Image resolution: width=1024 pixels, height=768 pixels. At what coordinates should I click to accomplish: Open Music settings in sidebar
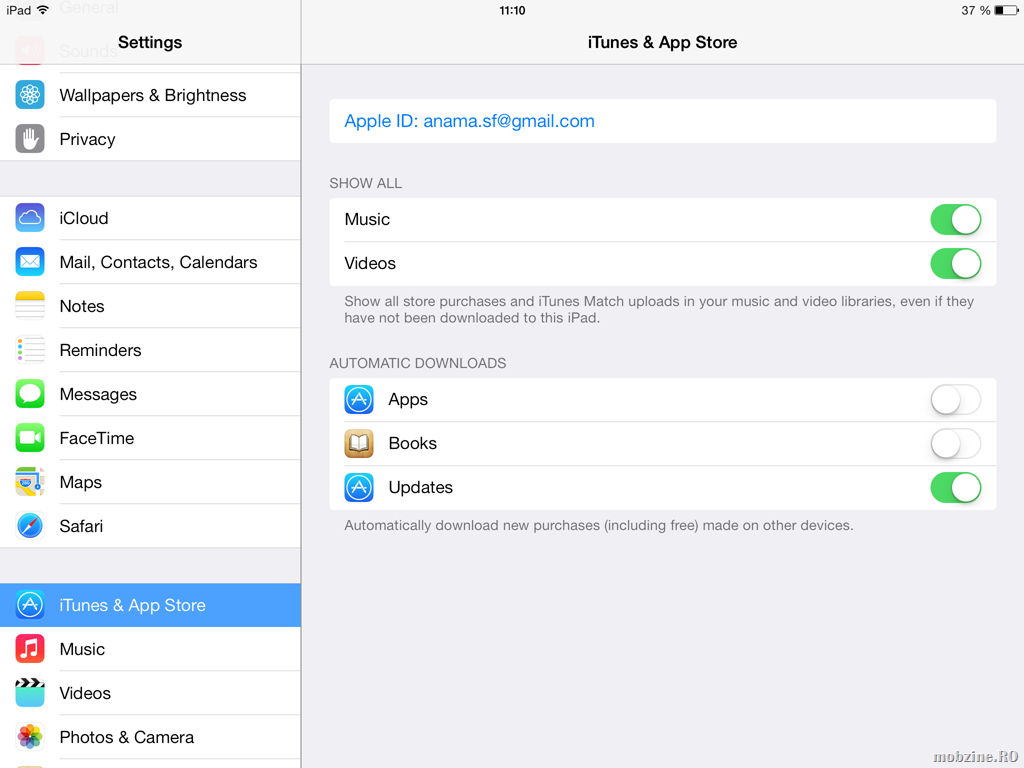tap(150, 648)
